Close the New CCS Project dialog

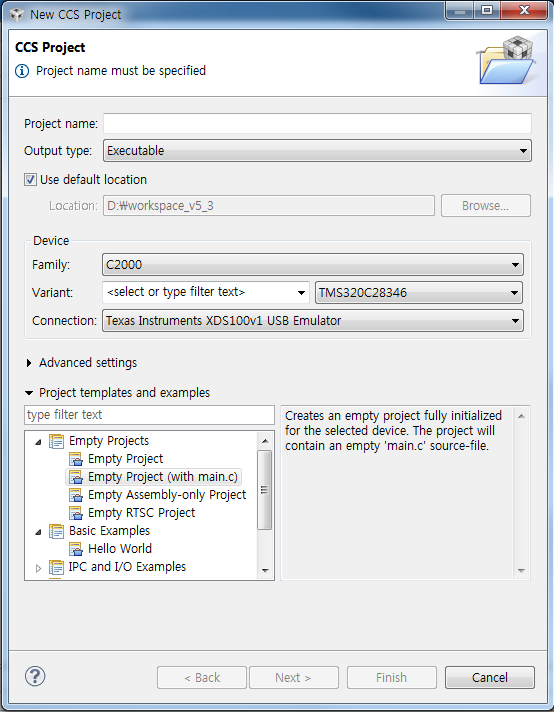coord(524,10)
